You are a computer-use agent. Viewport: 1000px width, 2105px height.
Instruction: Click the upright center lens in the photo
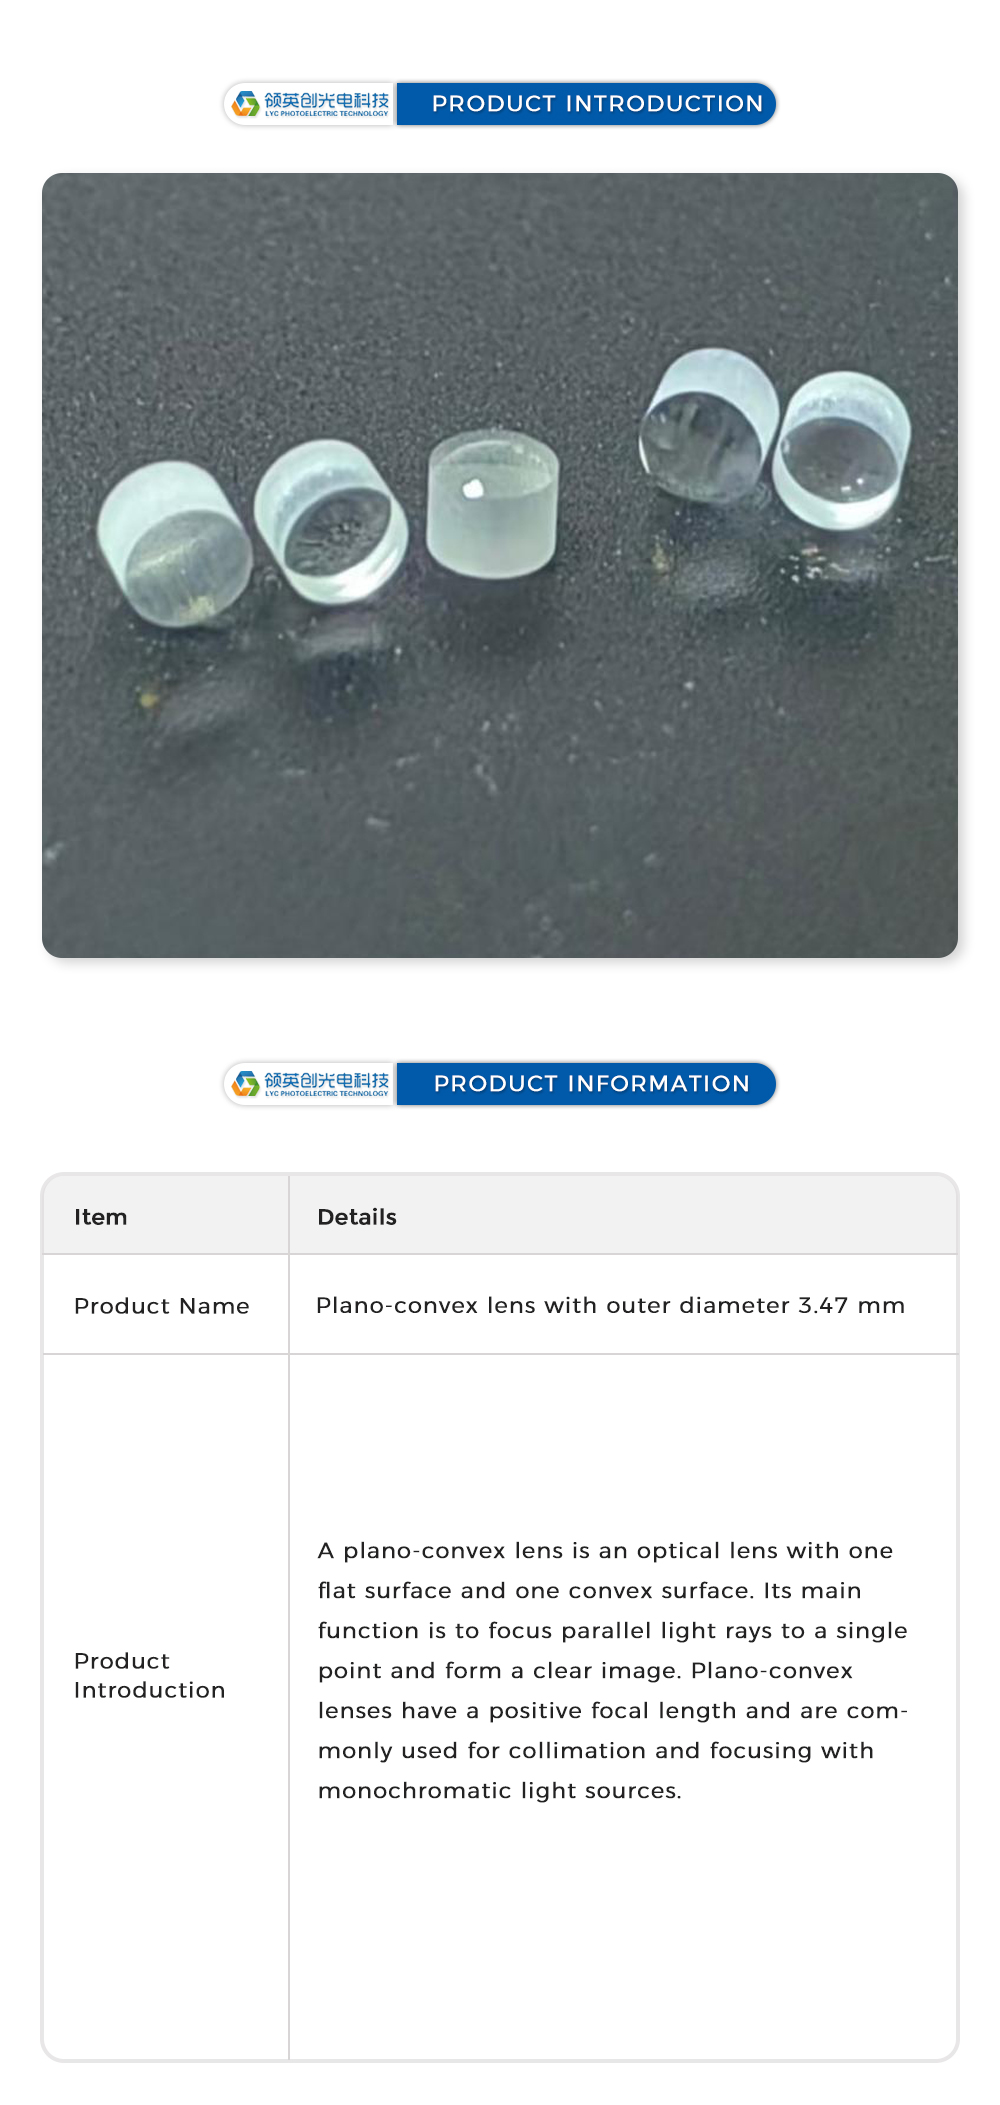[491, 503]
